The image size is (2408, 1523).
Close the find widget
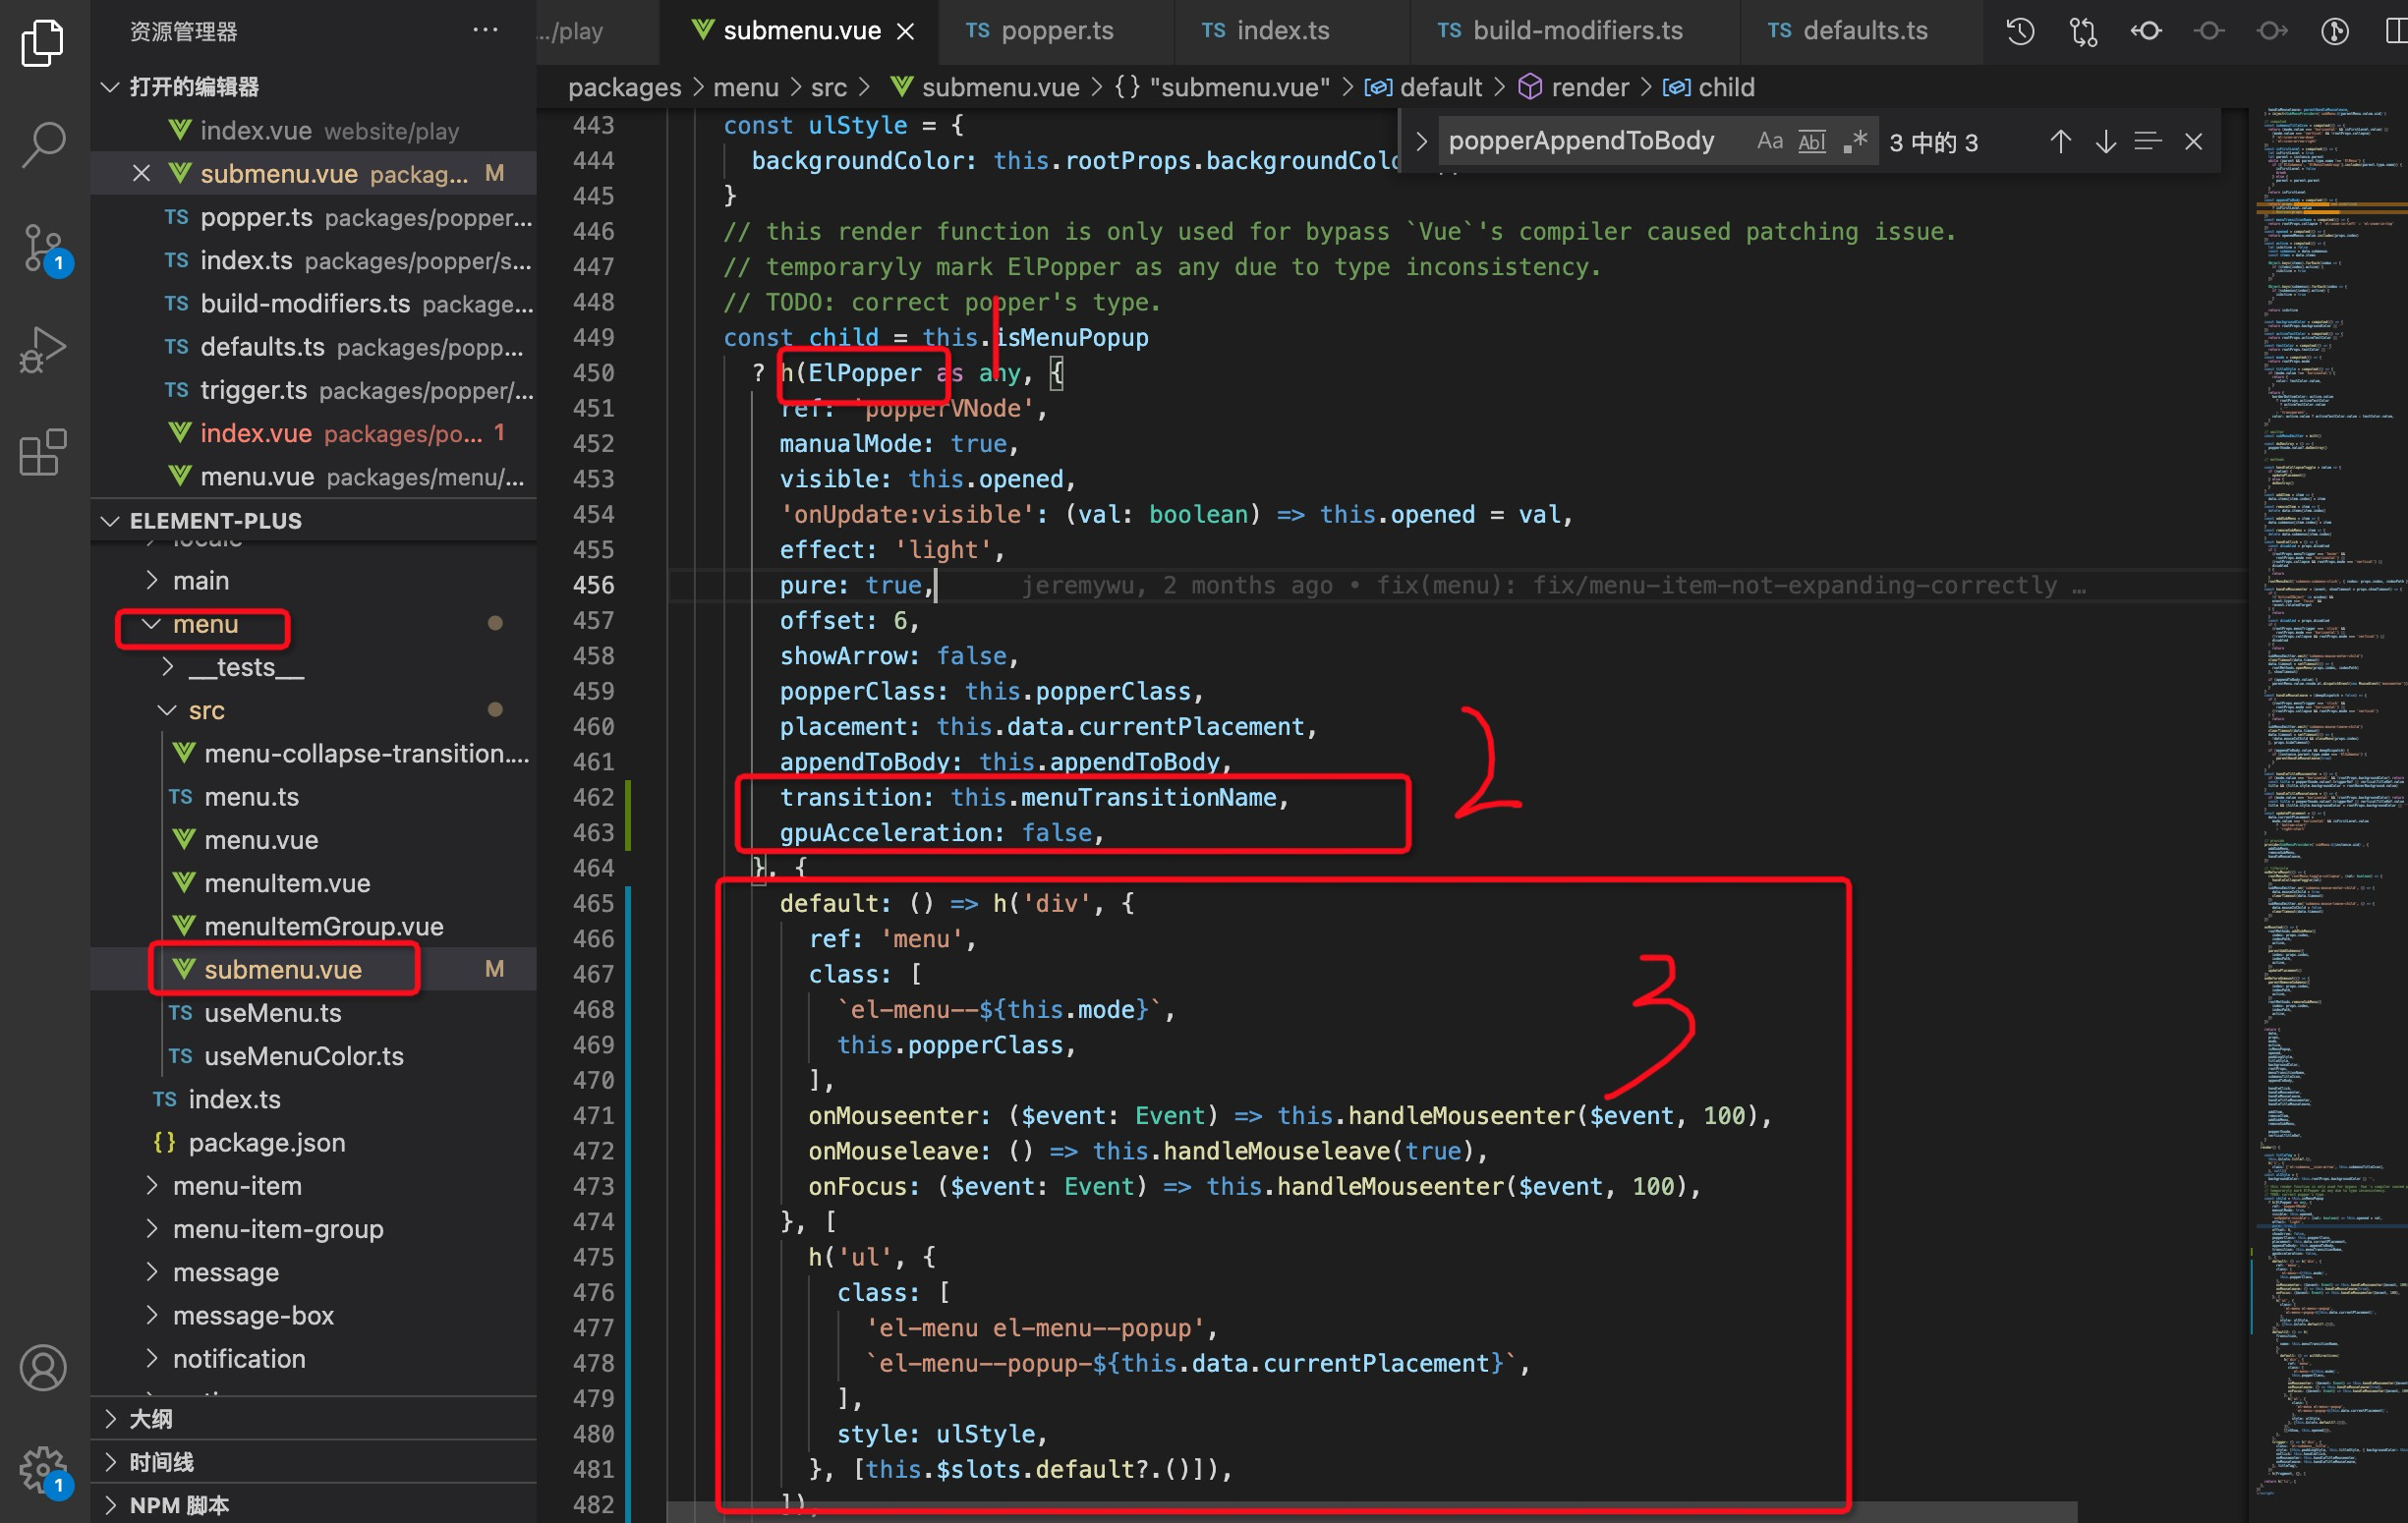click(x=2193, y=141)
